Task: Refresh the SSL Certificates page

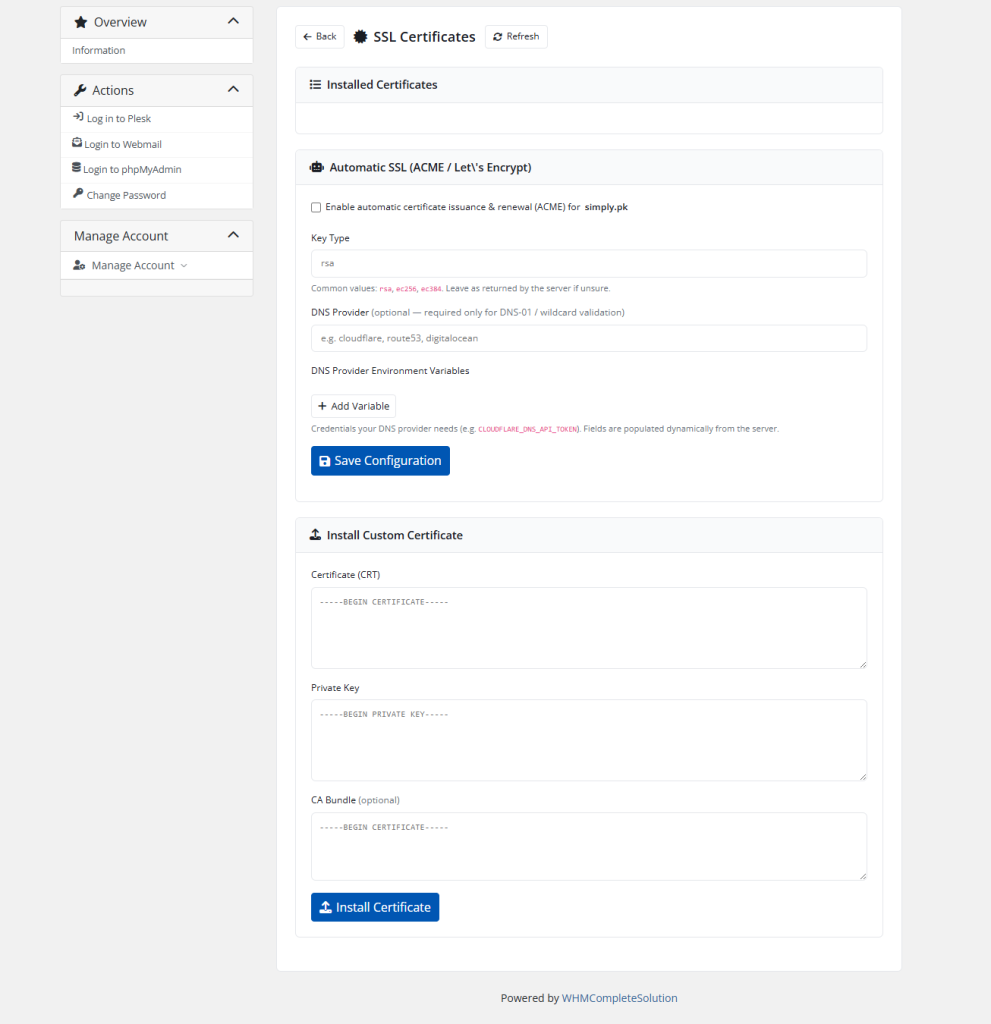Action: 516,37
